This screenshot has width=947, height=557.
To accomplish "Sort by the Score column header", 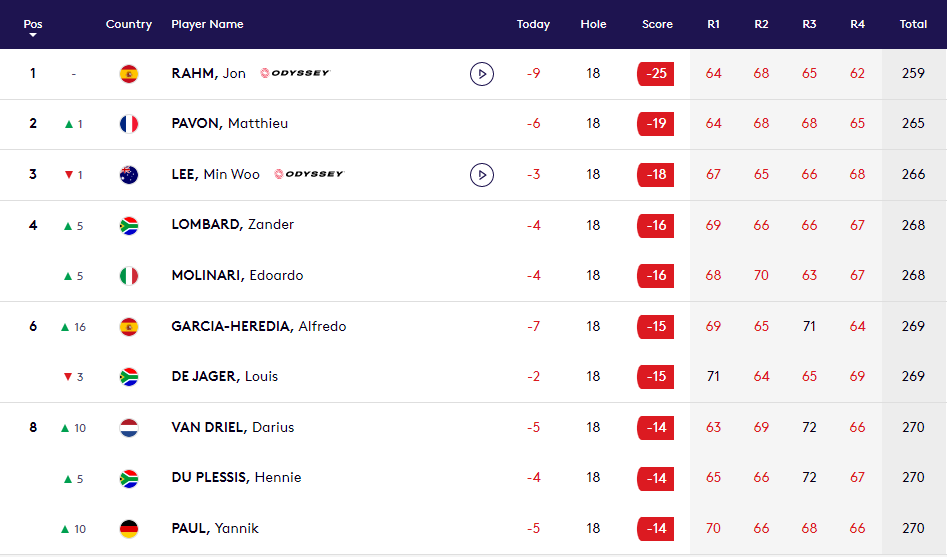I will pyautogui.click(x=657, y=24).
